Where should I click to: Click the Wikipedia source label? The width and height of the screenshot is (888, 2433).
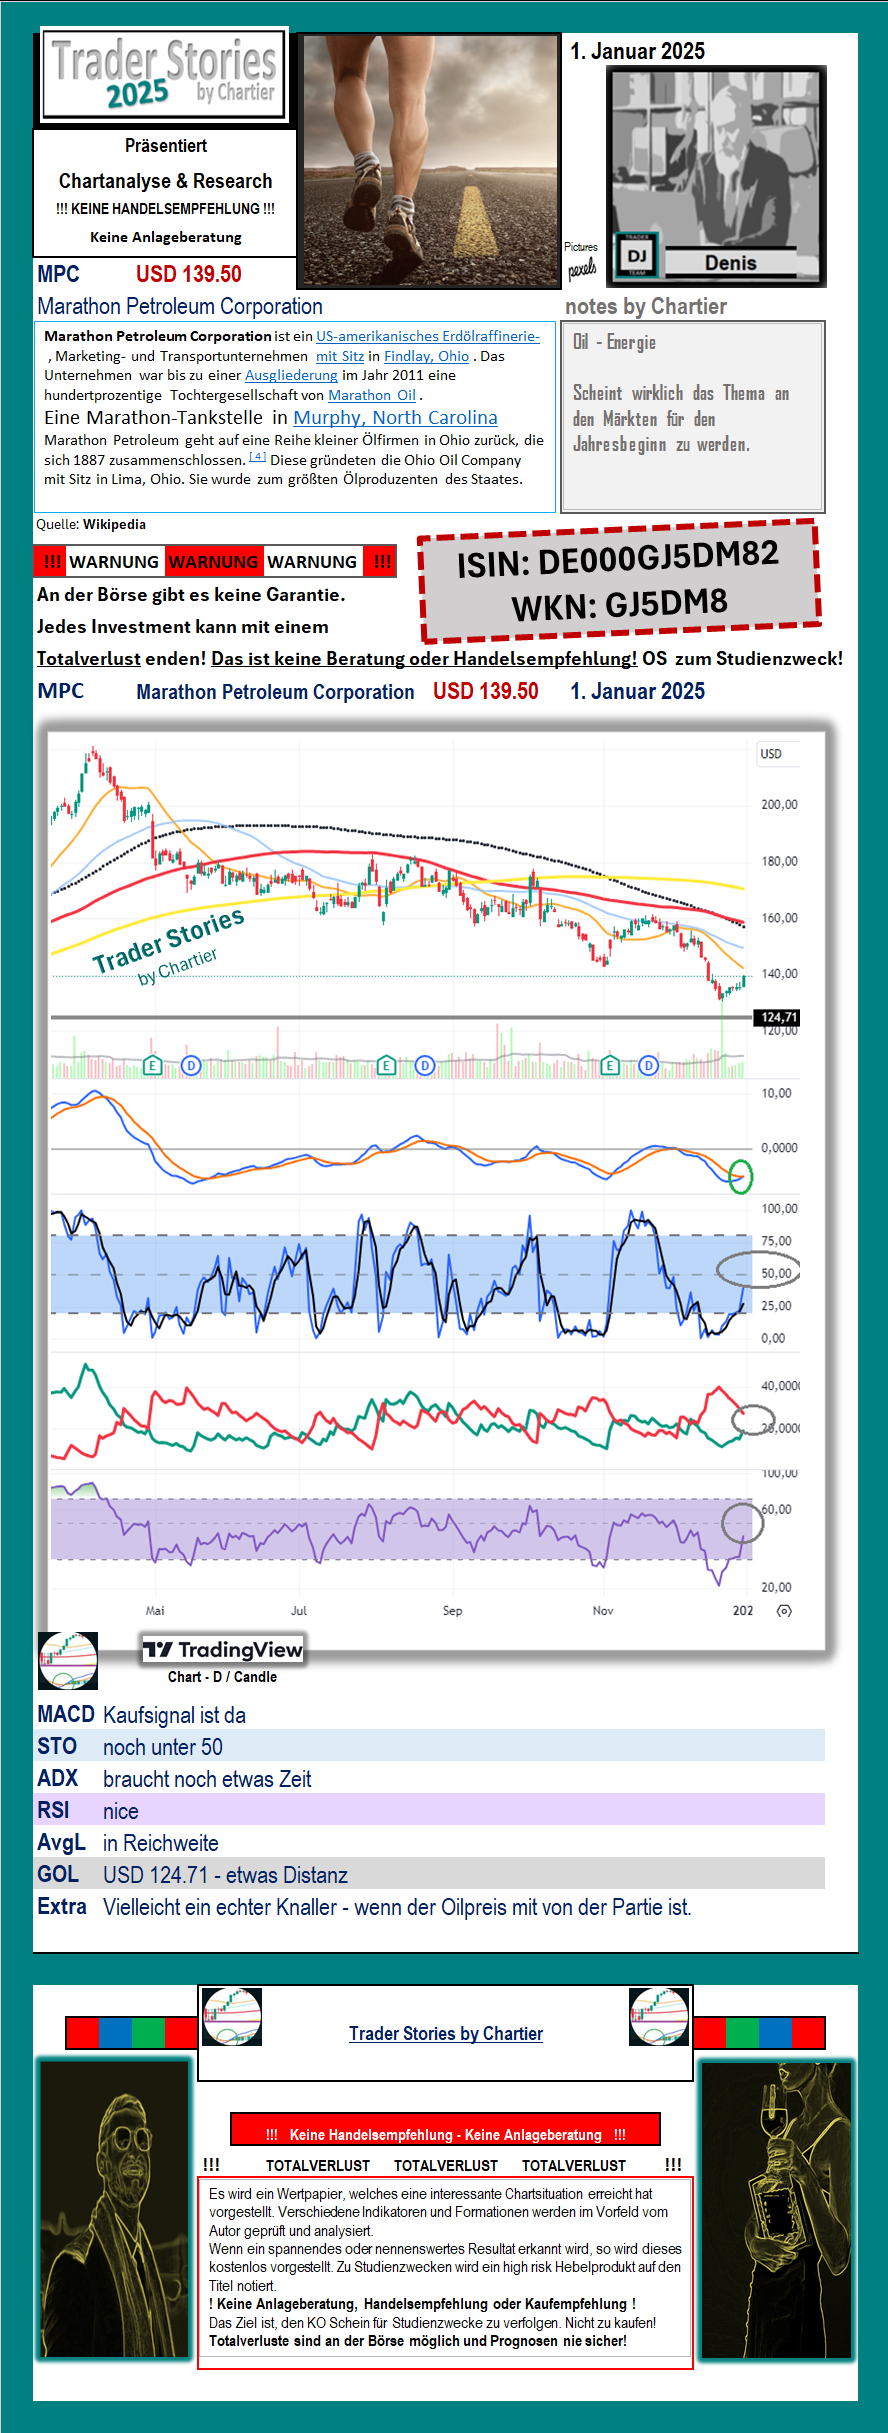(114, 524)
